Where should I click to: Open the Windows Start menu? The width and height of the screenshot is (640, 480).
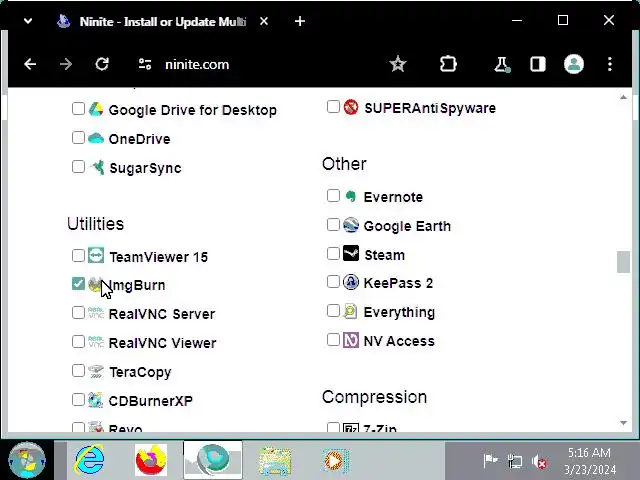pyautogui.click(x=27, y=460)
